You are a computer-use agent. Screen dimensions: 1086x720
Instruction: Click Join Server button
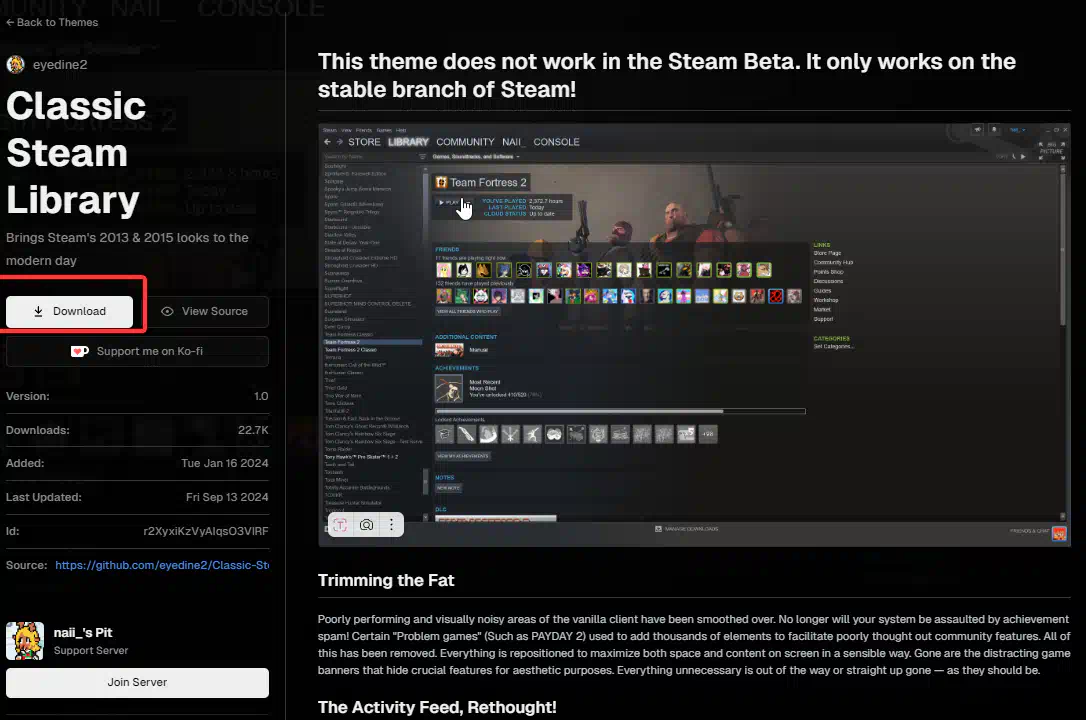tap(137, 683)
